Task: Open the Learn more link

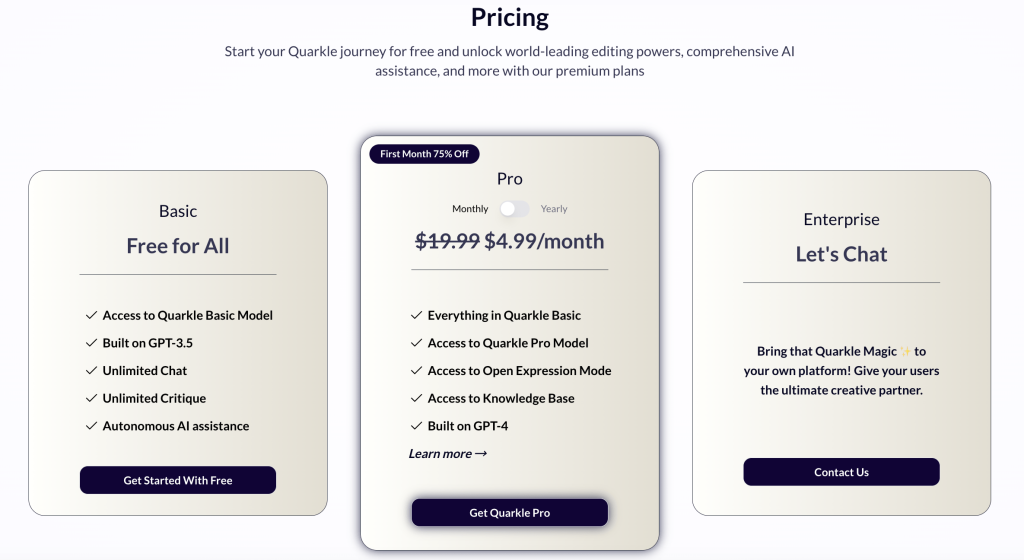Action: pos(440,454)
